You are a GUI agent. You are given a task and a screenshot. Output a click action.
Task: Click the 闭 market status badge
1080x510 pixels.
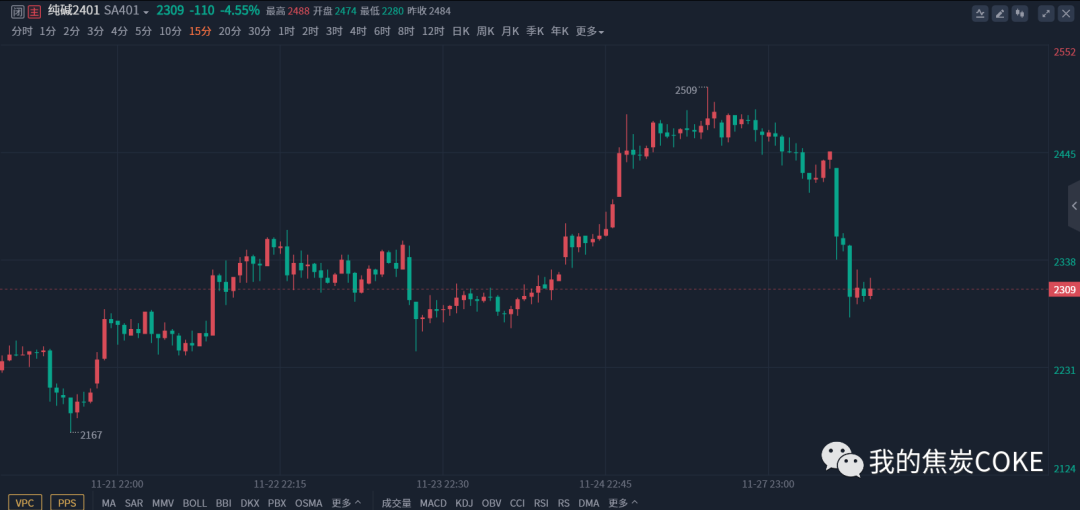click(x=18, y=11)
